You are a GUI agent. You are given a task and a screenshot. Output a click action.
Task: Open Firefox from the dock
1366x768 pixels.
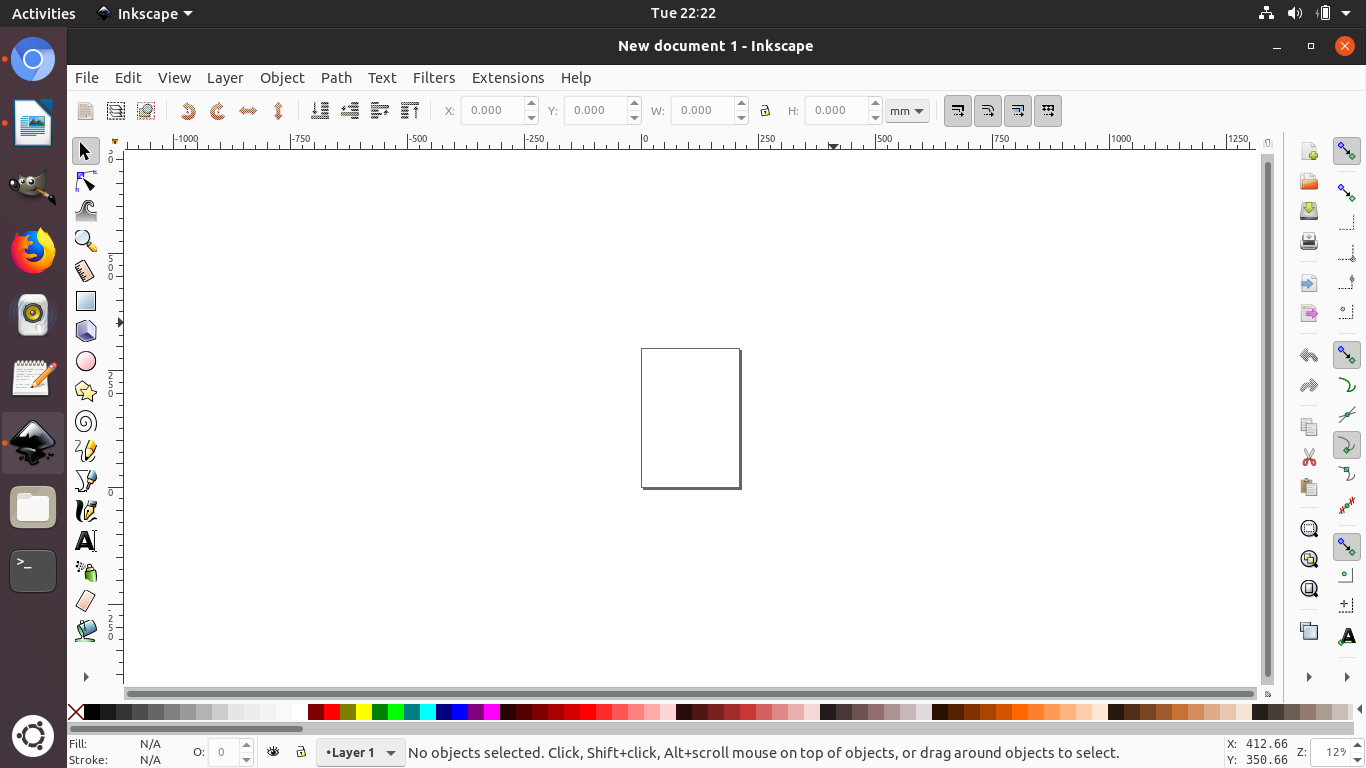tap(33, 250)
